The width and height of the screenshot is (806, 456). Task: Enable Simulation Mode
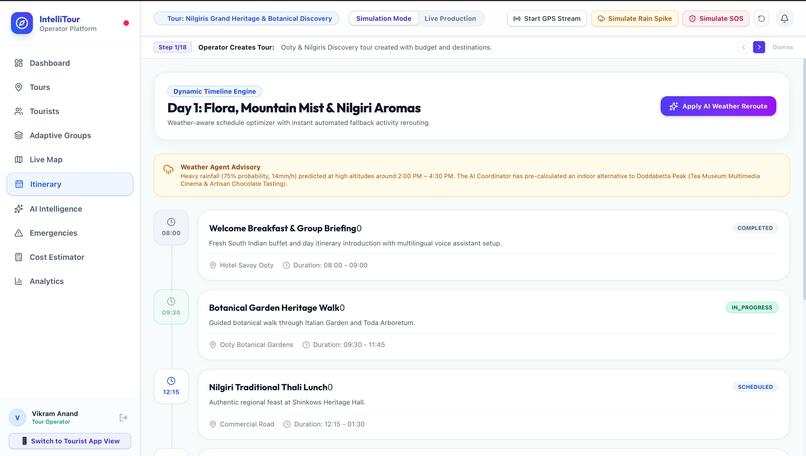[x=383, y=19]
